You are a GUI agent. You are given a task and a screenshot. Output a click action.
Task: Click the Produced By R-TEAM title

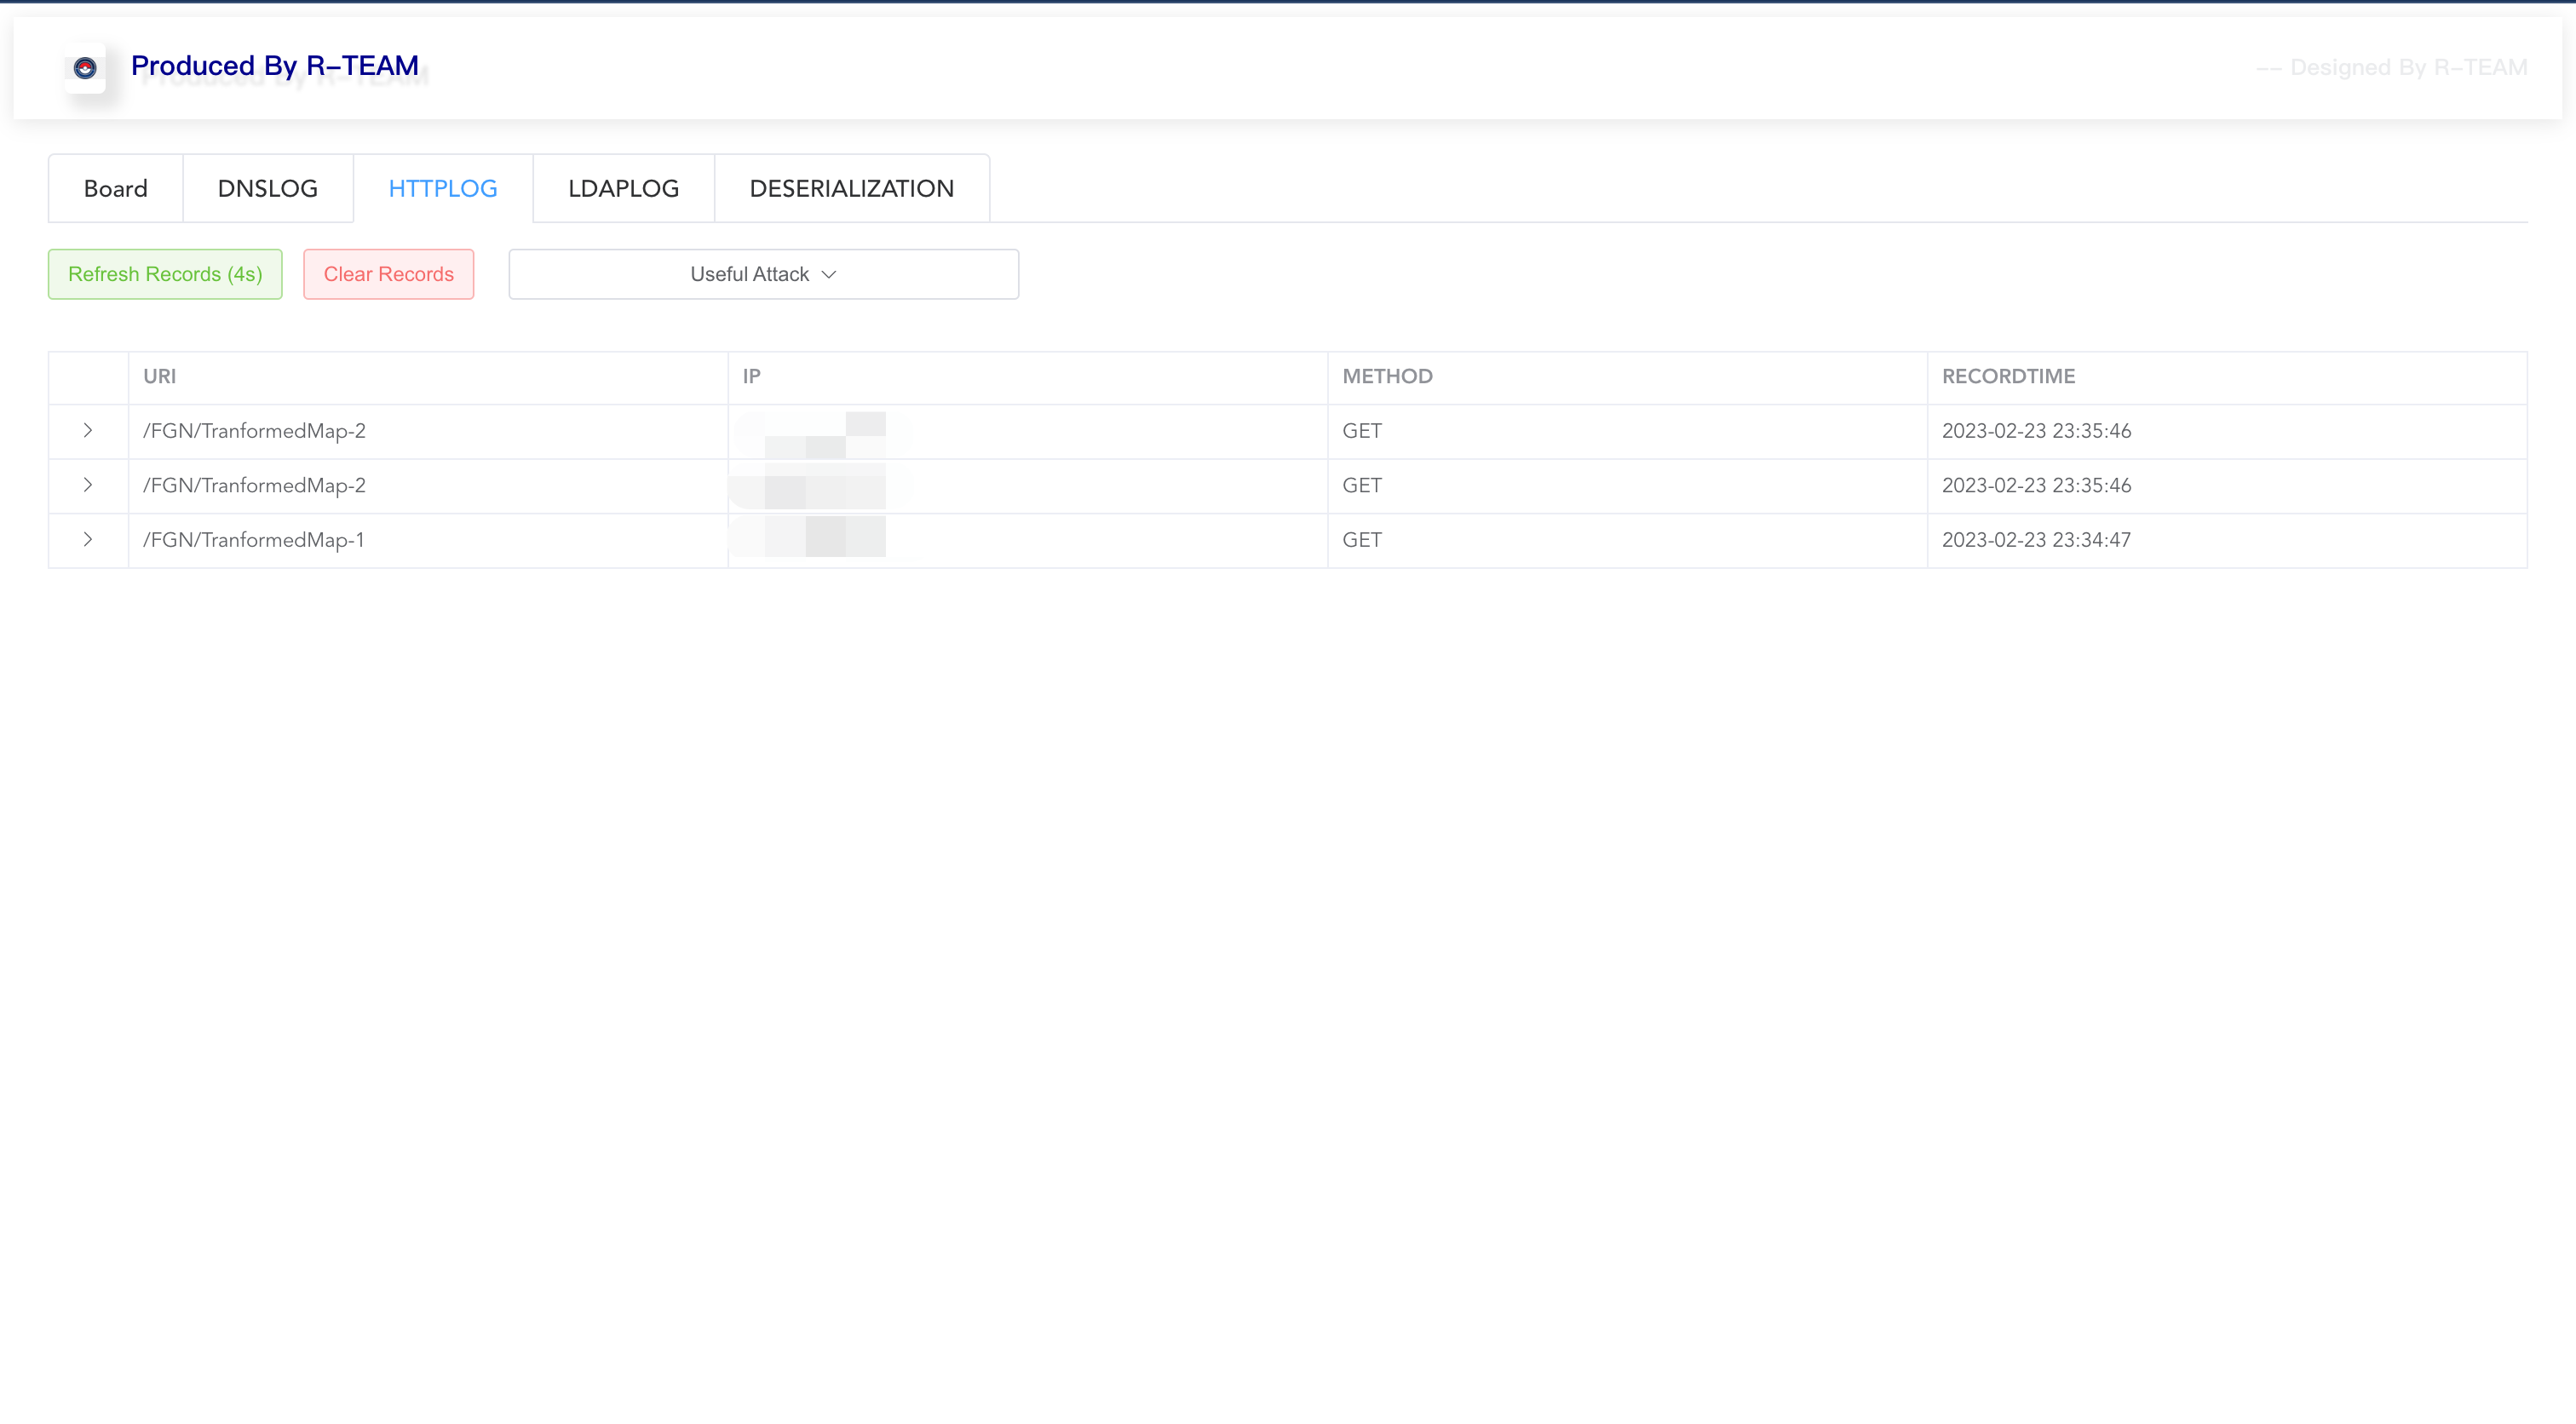(x=275, y=66)
